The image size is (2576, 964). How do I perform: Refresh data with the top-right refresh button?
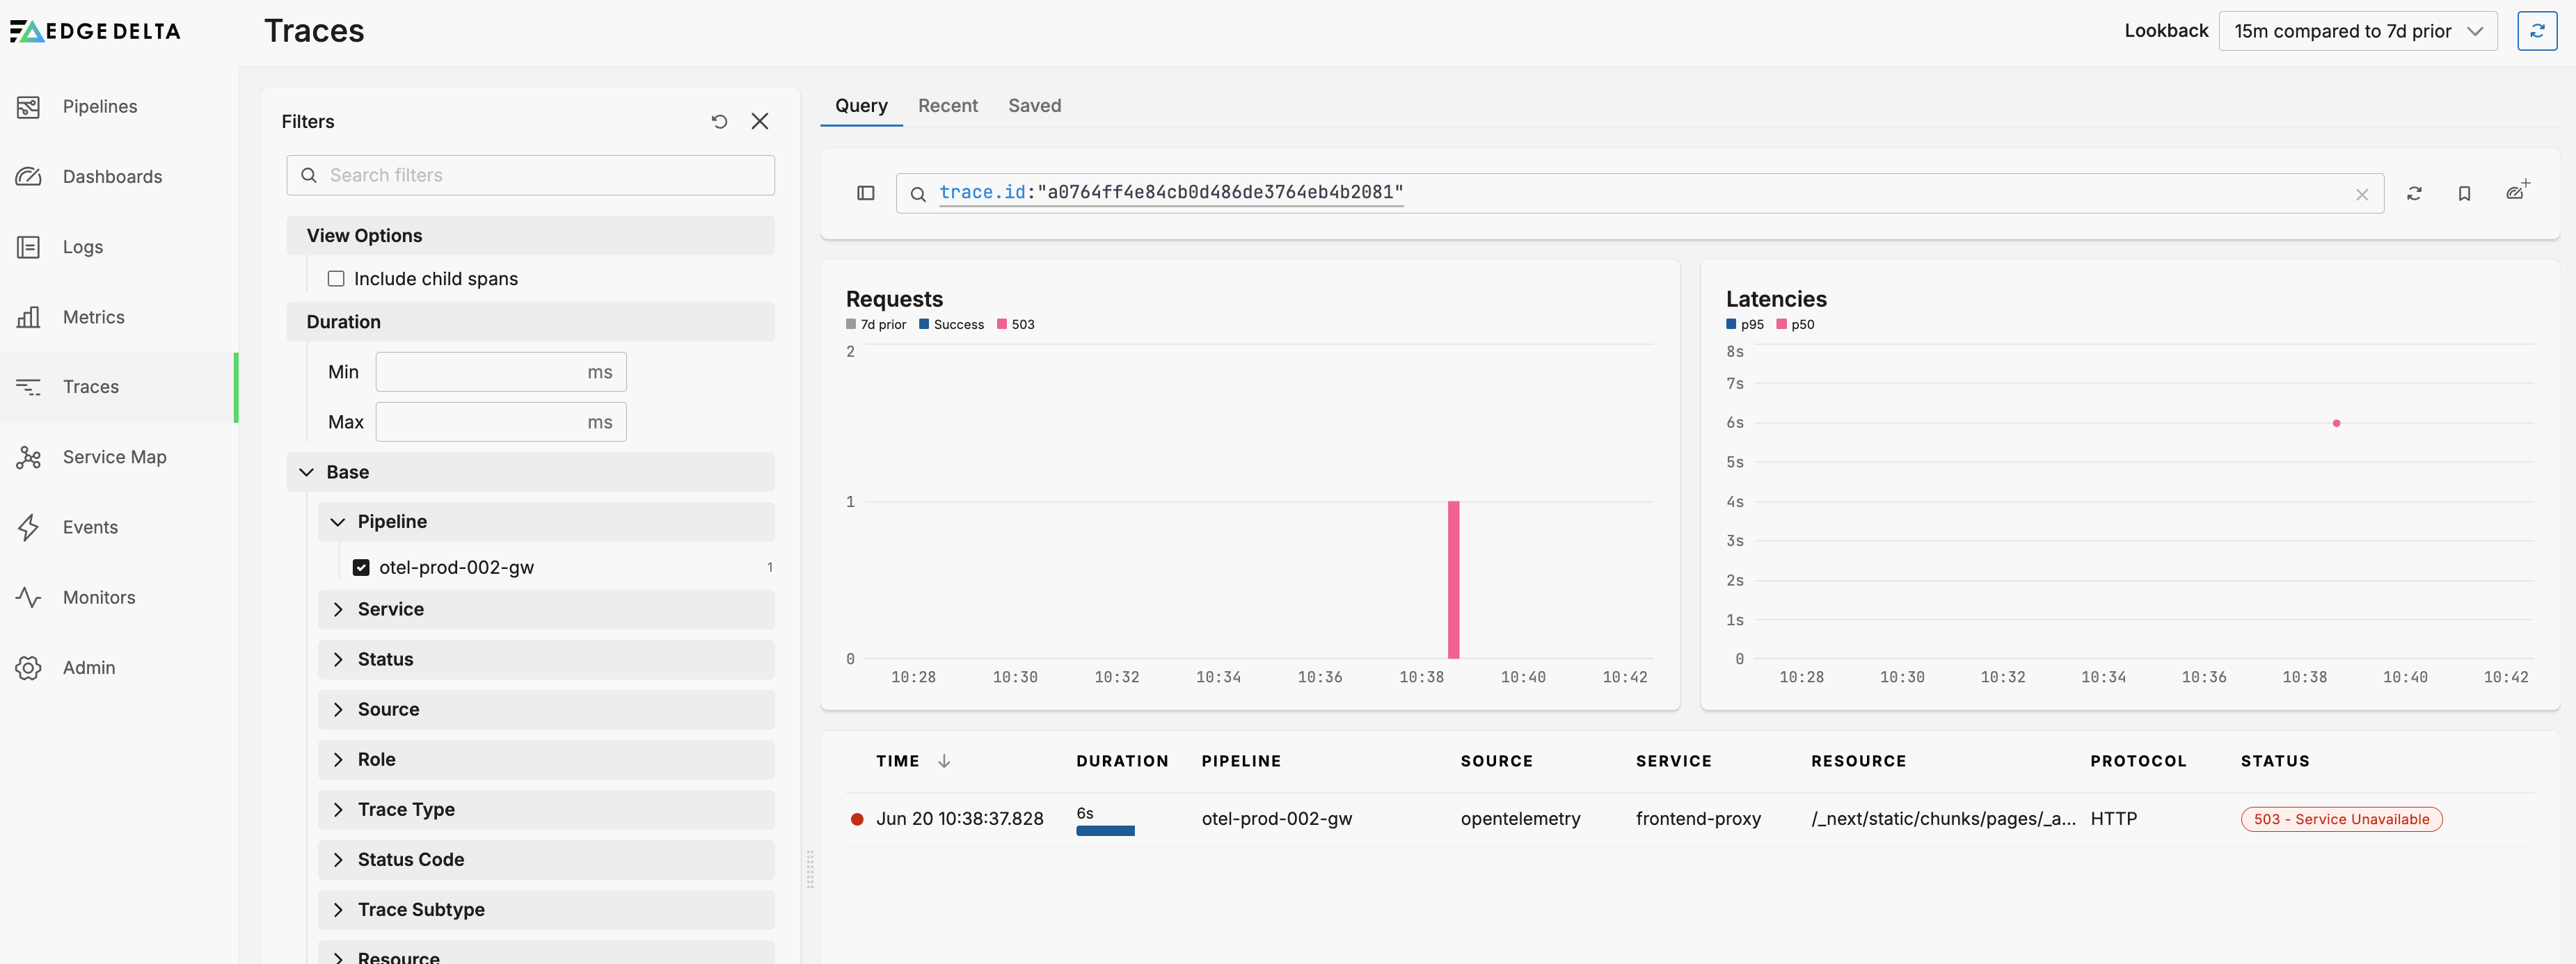pyautogui.click(x=2537, y=31)
